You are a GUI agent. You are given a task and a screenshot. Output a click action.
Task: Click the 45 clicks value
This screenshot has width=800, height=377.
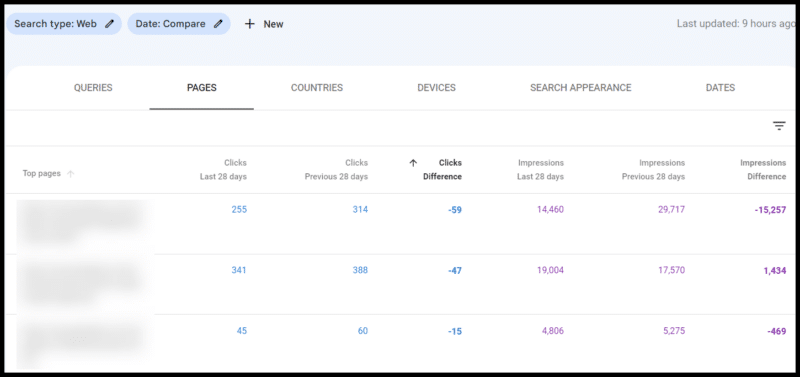(x=242, y=331)
